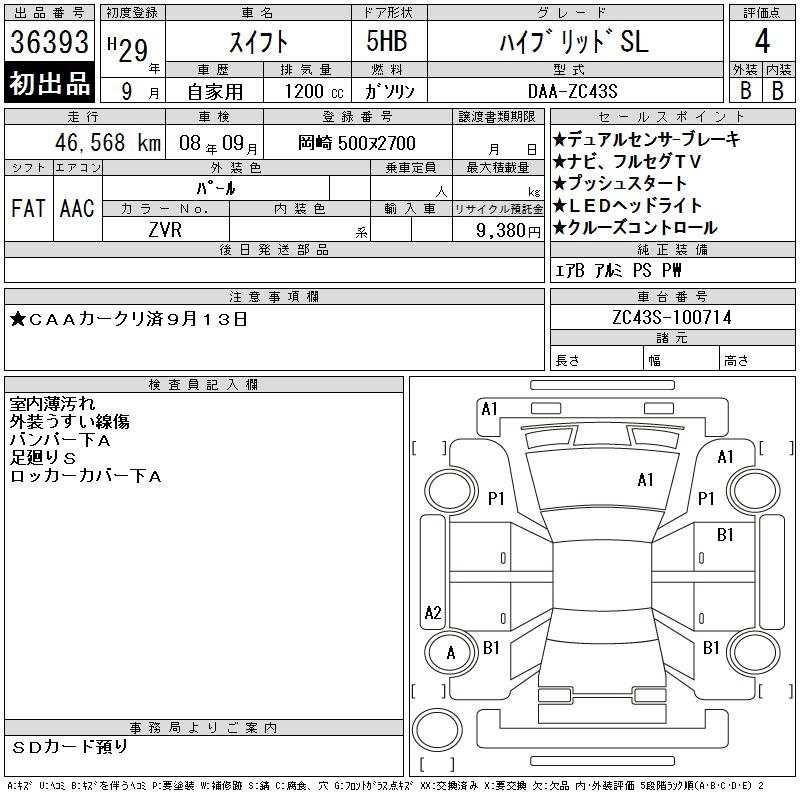This screenshot has width=800, height=800.
Task: Click the 自家用 vehicle history cell
Action: pos(215,91)
